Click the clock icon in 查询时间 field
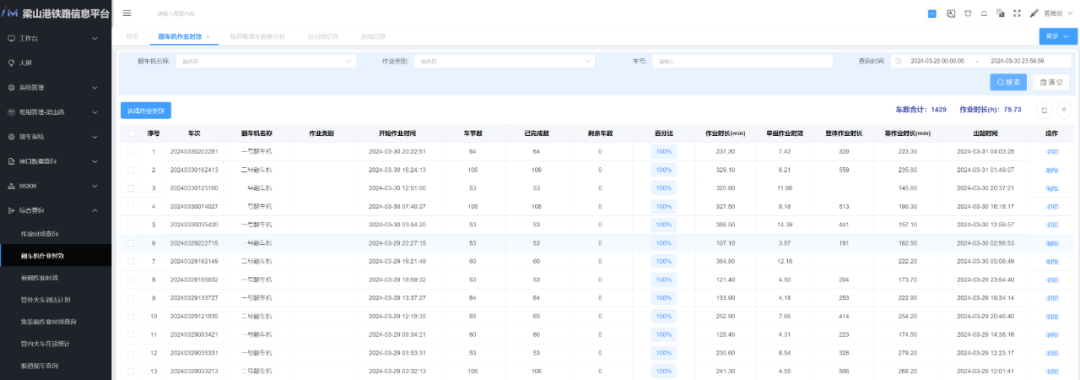 click(898, 61)
